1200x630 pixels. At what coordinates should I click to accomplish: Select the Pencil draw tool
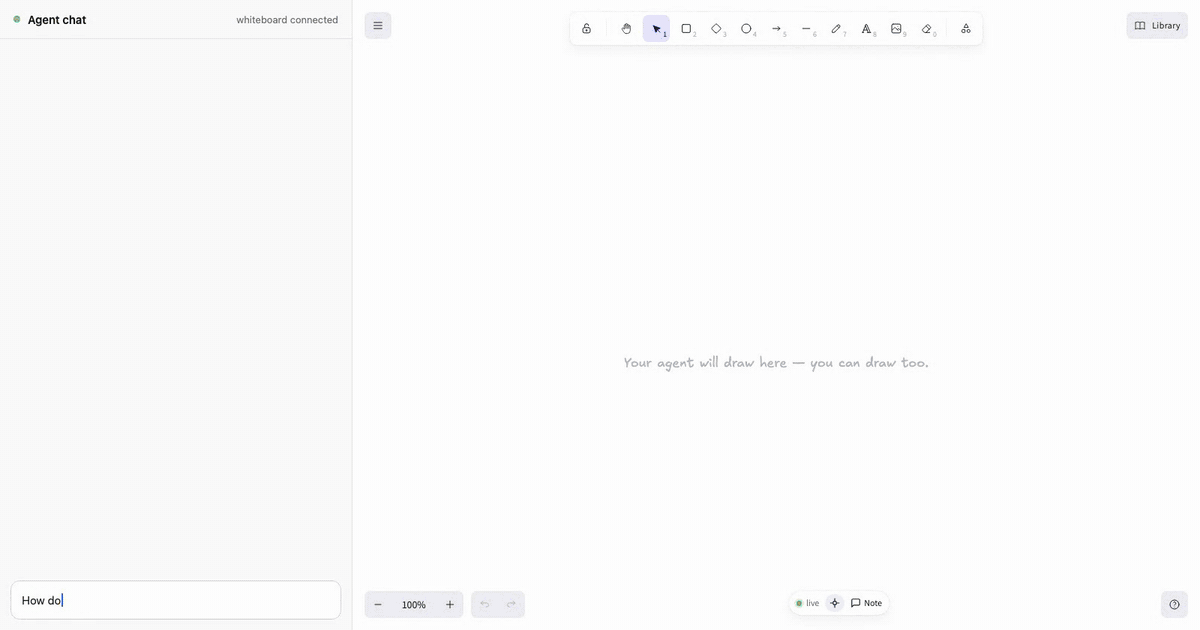(x=837, y=29)
